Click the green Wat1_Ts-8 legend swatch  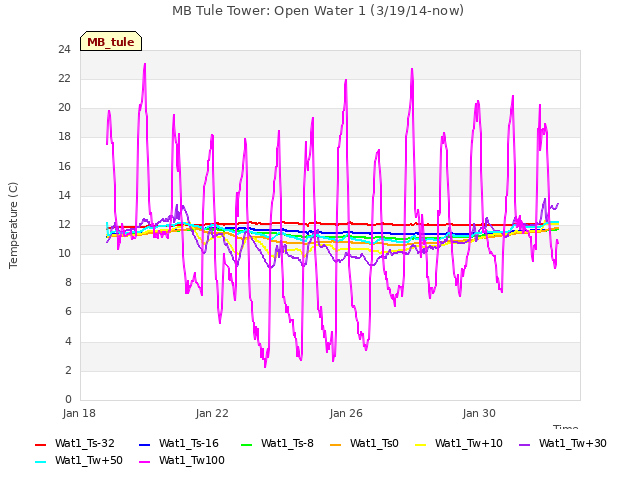(247, 444)
